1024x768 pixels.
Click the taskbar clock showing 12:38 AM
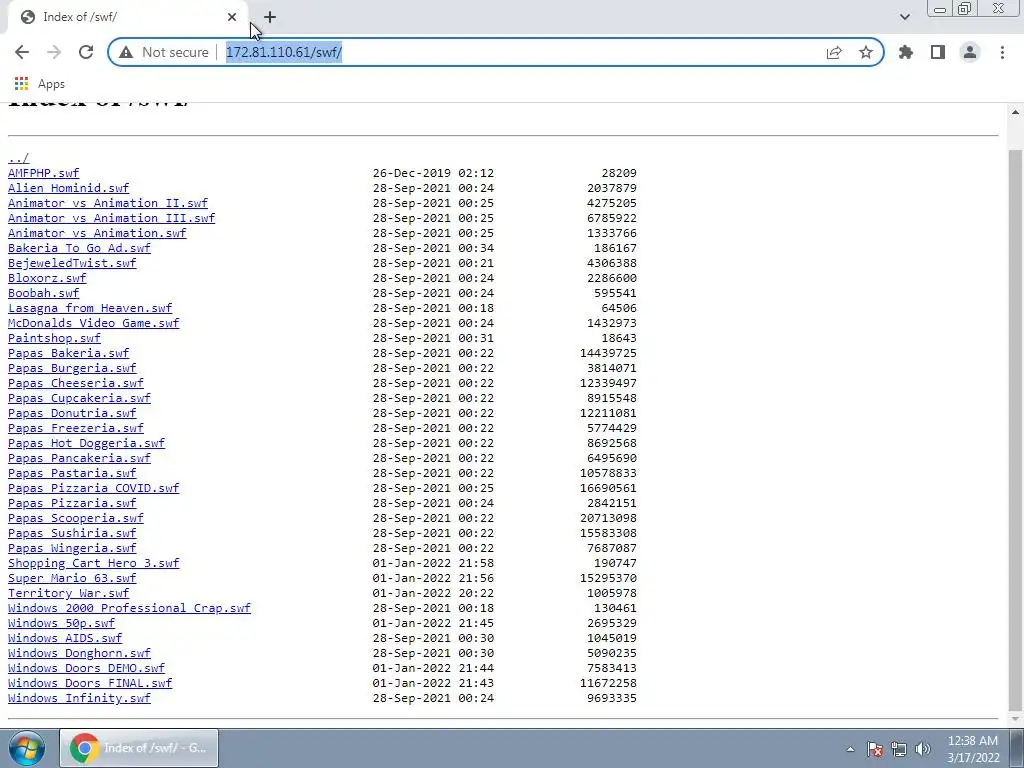(972, 748)
